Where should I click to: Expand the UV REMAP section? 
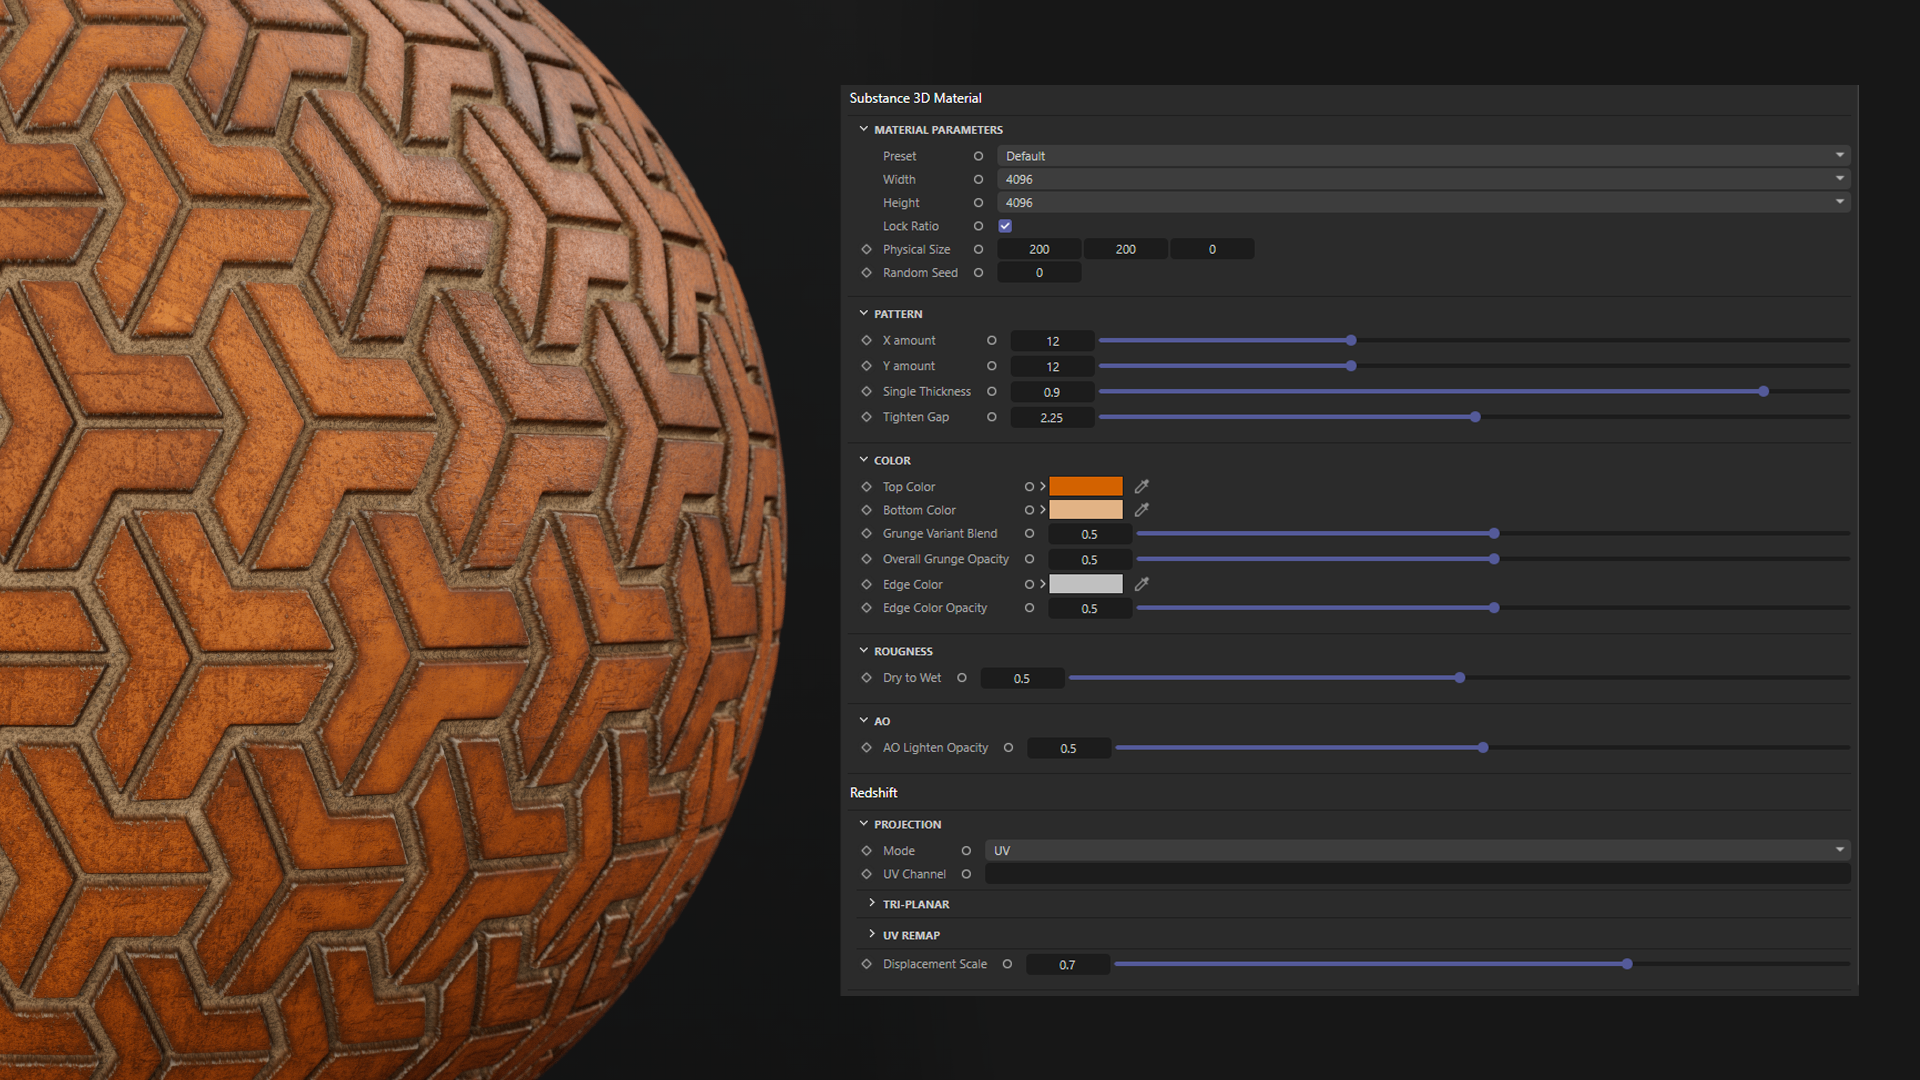coord(872,934)
